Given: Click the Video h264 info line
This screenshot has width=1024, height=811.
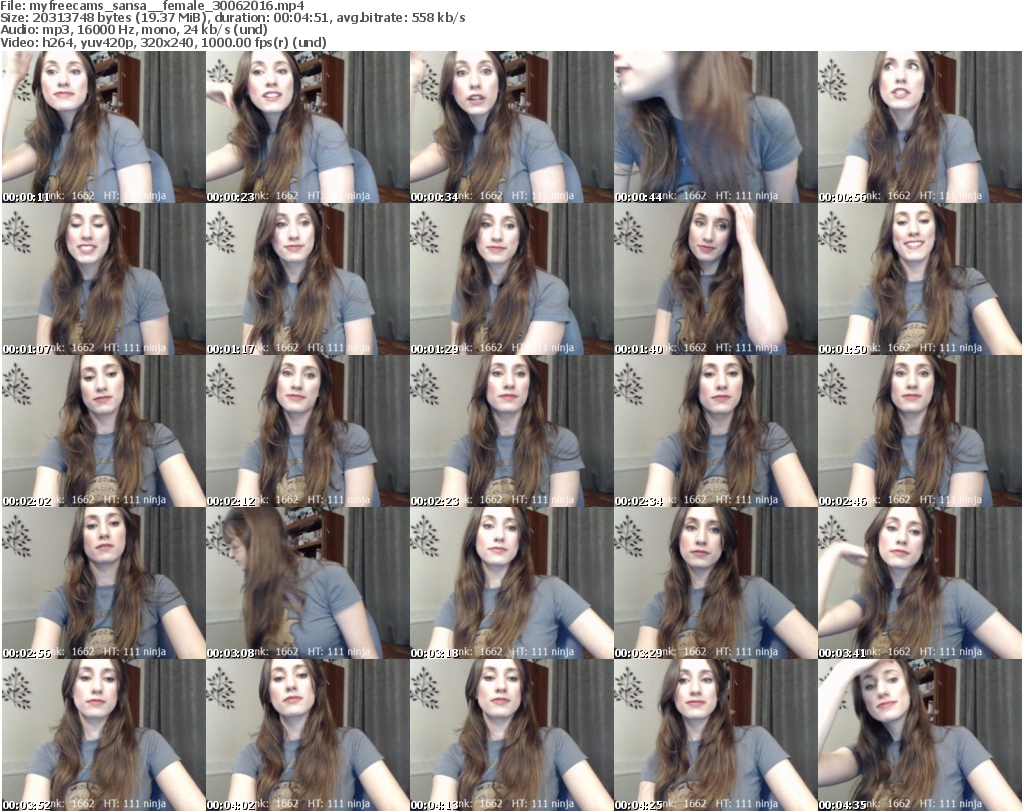Looking at the screenshot, I should coord(170,42).
